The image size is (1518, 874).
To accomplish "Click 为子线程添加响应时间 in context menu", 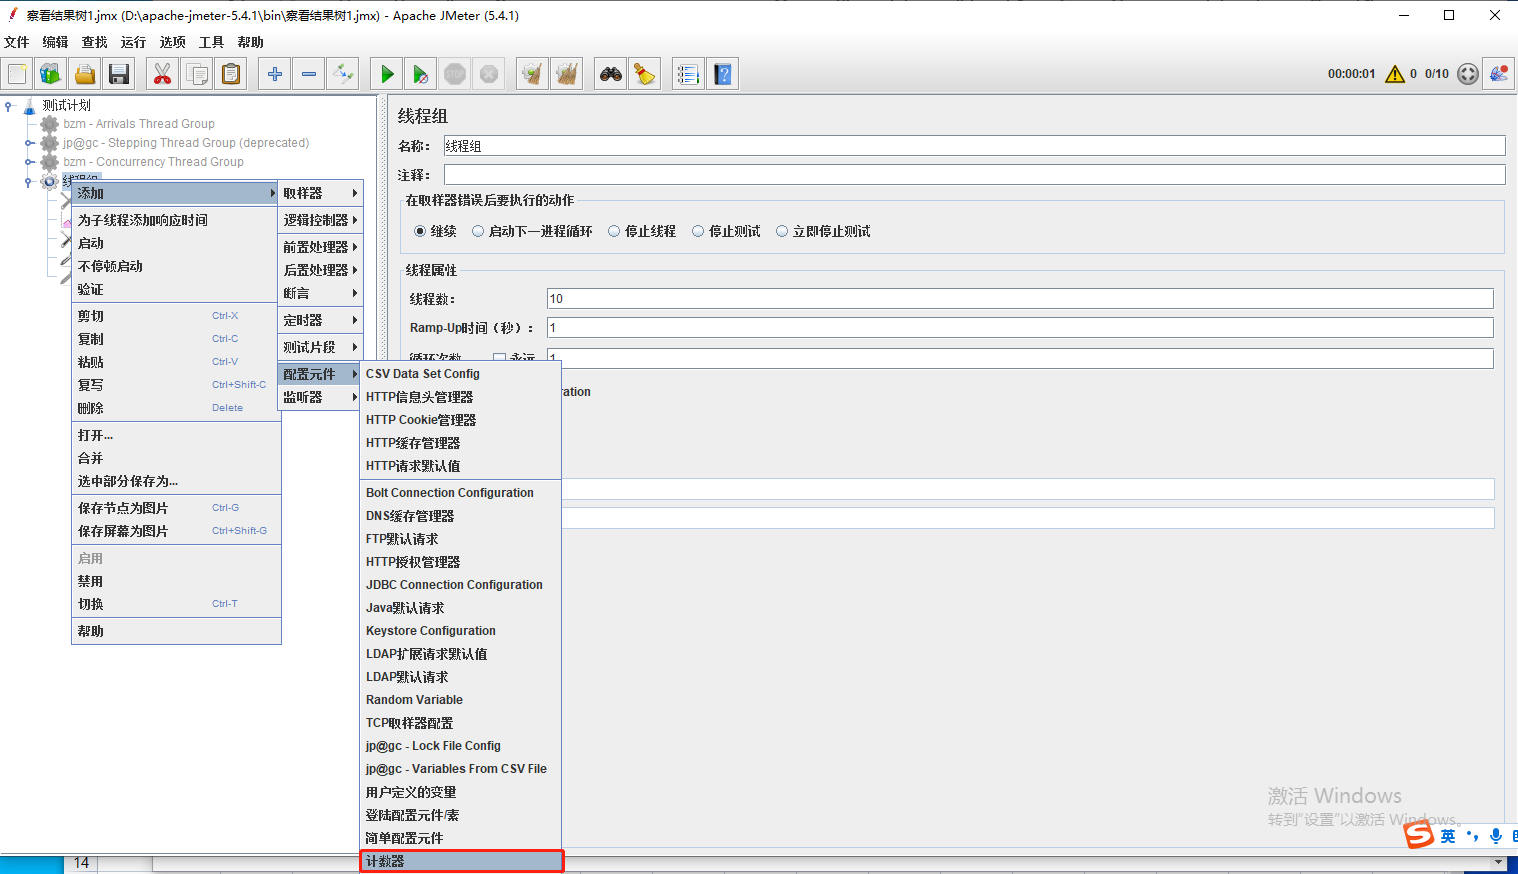I will [176, 220].
